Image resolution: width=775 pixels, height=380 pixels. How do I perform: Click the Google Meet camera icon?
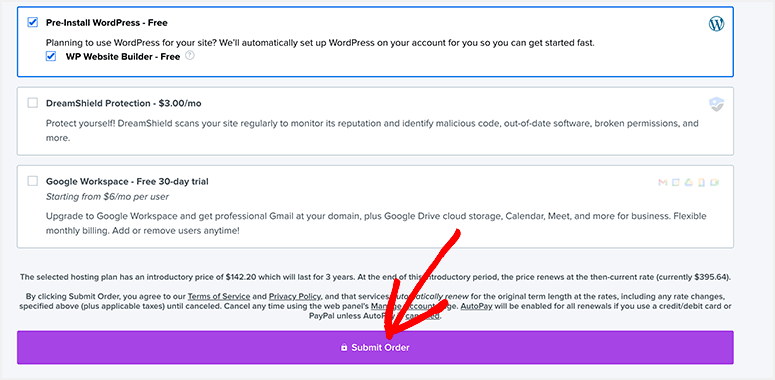[x=715, y=182]
